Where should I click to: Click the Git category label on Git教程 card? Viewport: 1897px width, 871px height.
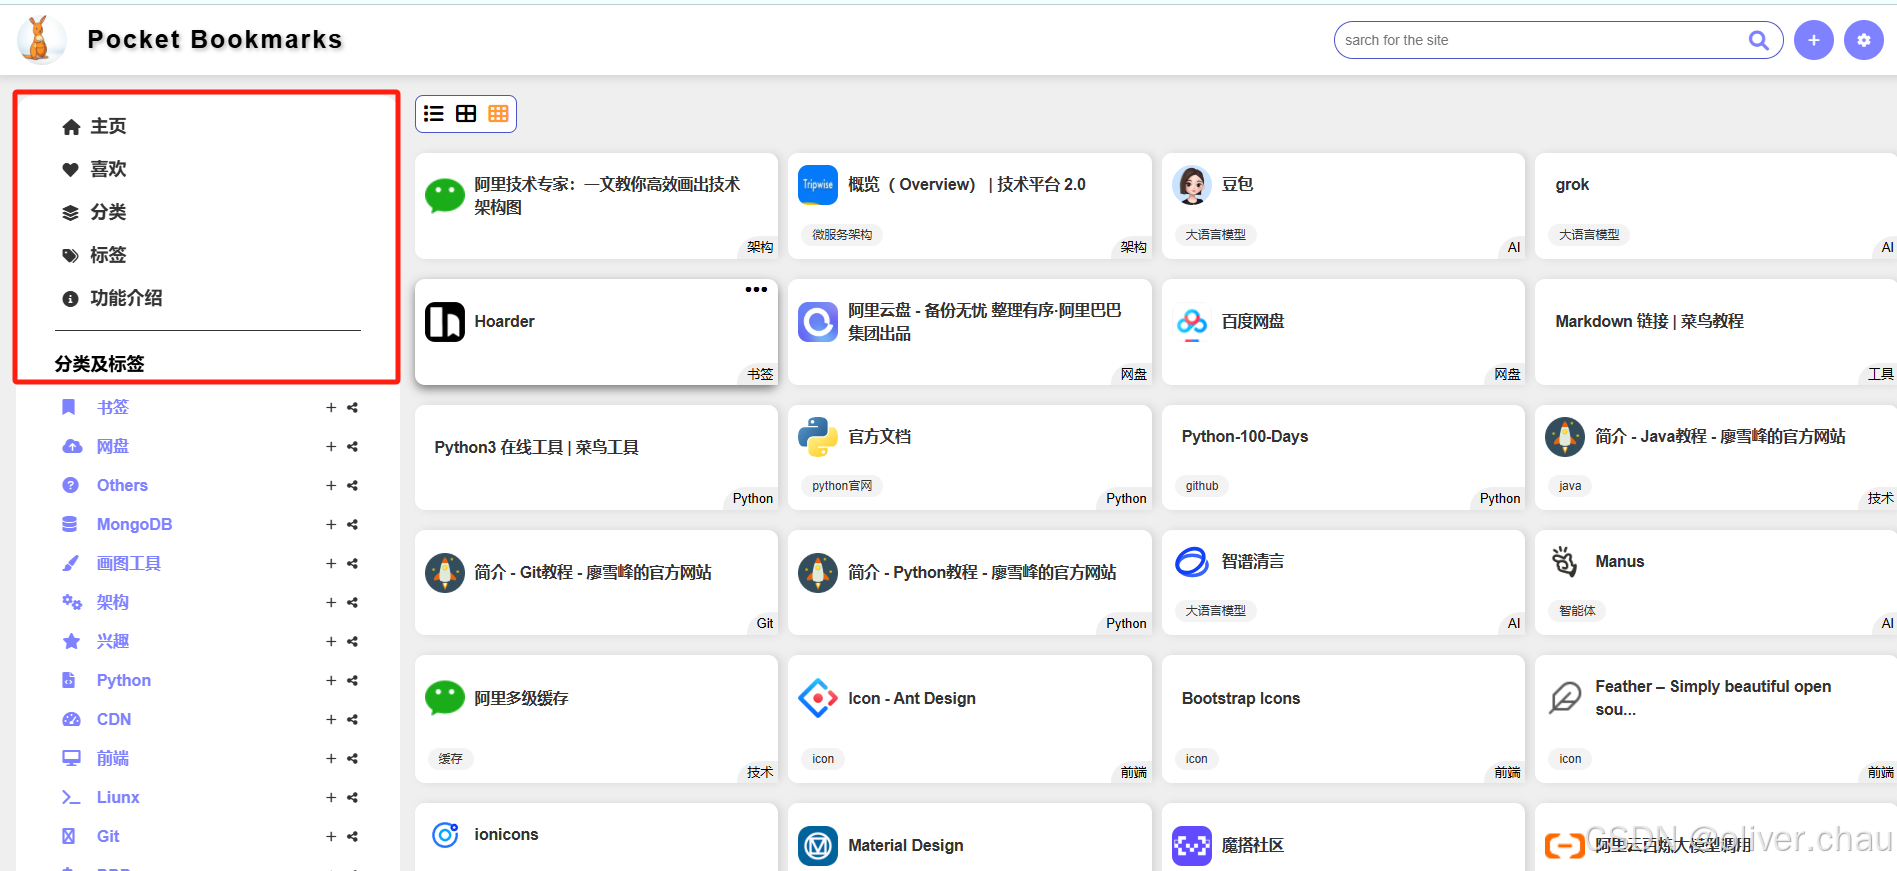(764, 623)
